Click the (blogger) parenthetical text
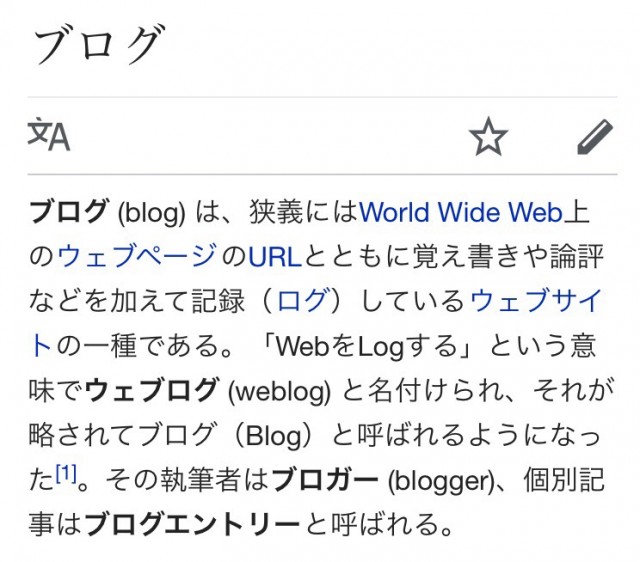640x562 pixels. coord(441,478)
